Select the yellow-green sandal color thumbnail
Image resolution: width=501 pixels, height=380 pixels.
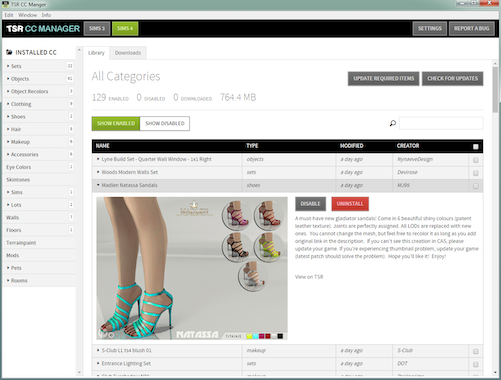[268, 247]
